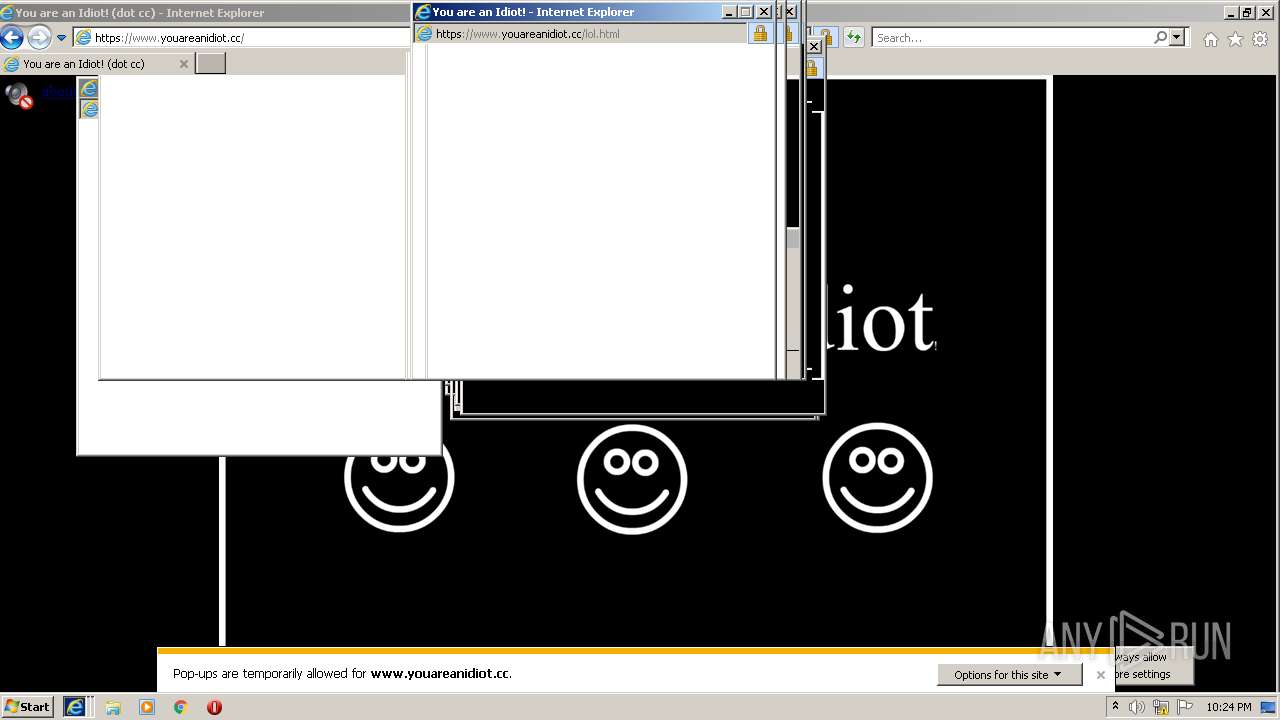Viewport: 1280px width, 720px height.
Task: Focus the main window address bar URL
Action: (244, 38)
